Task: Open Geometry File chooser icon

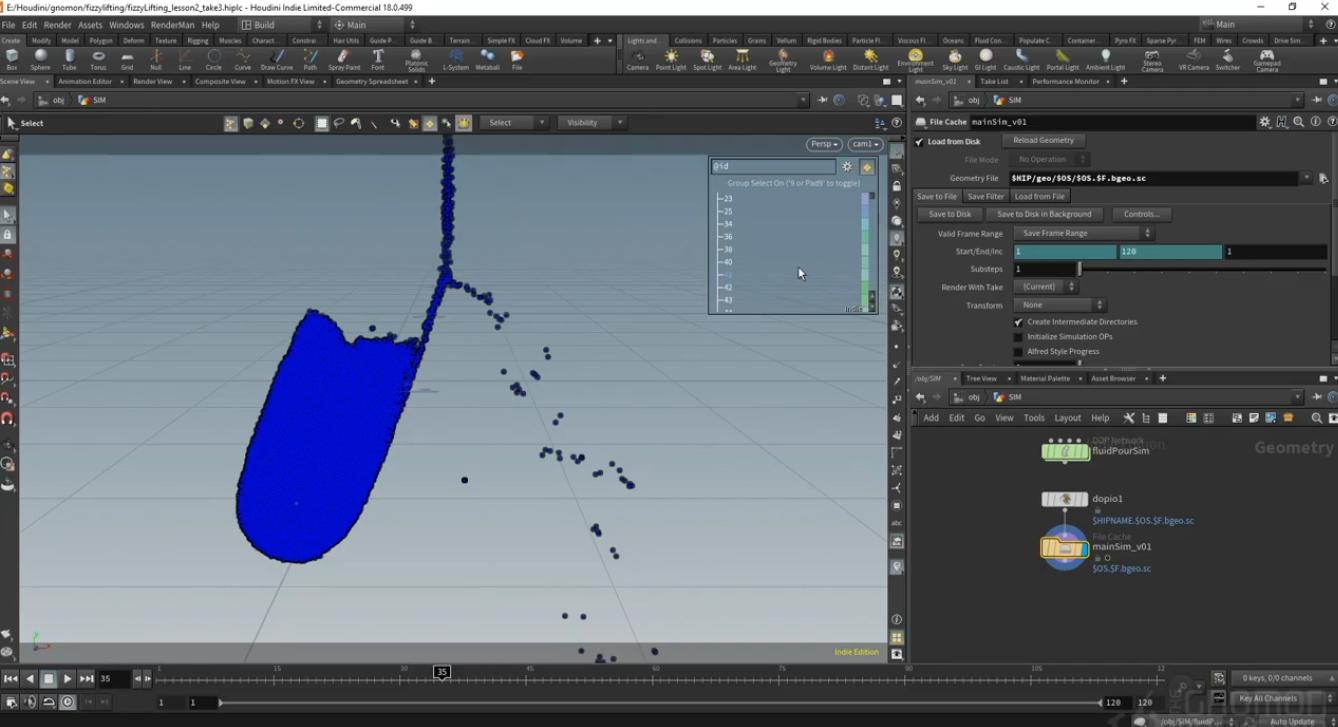Action: point(1323,178)
